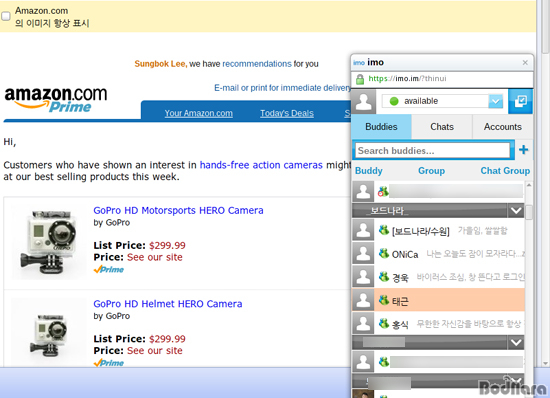The height and width of the screenshot is (398, 550).
Task: Select the Group view option
Action: [x=431, y=171]
